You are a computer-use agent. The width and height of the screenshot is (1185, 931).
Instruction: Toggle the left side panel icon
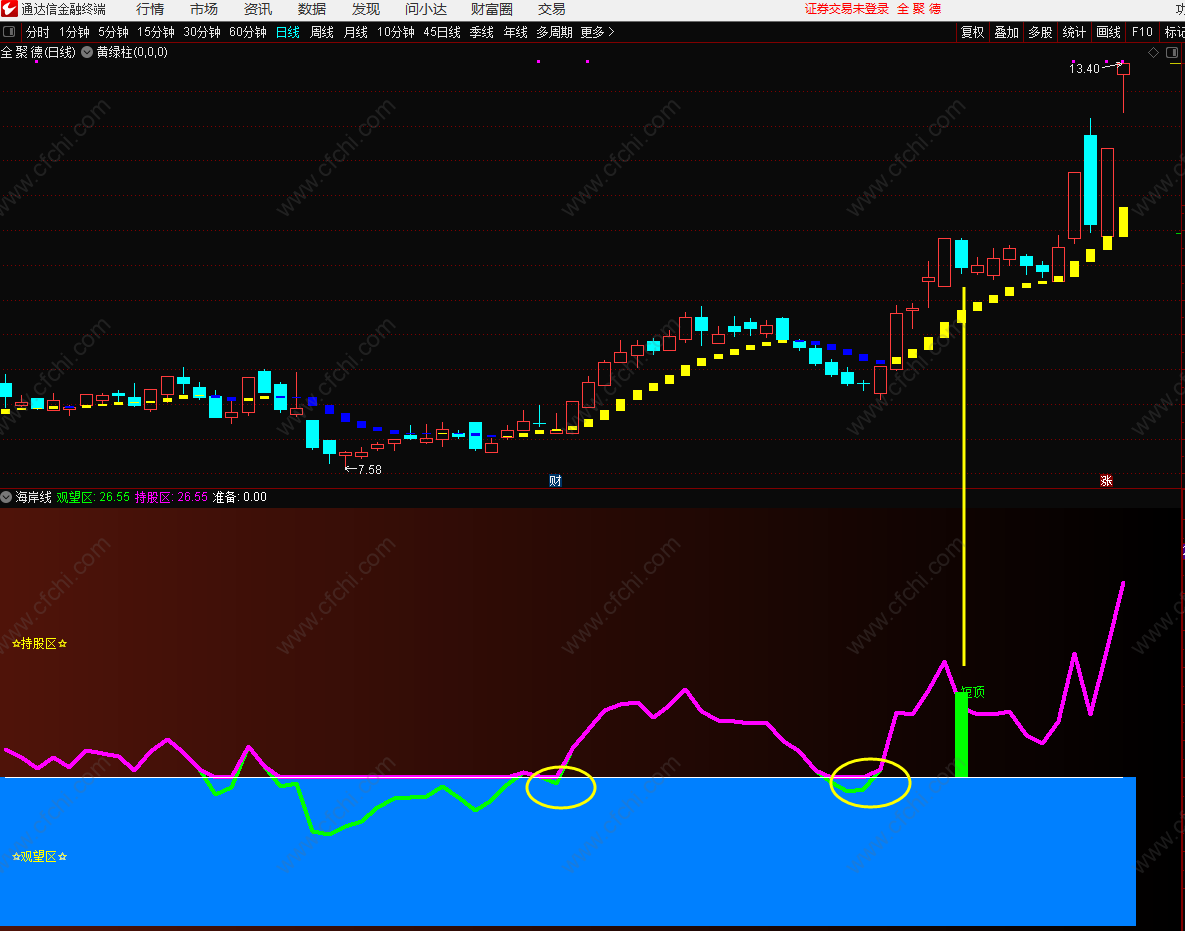(x=10, y=32)
